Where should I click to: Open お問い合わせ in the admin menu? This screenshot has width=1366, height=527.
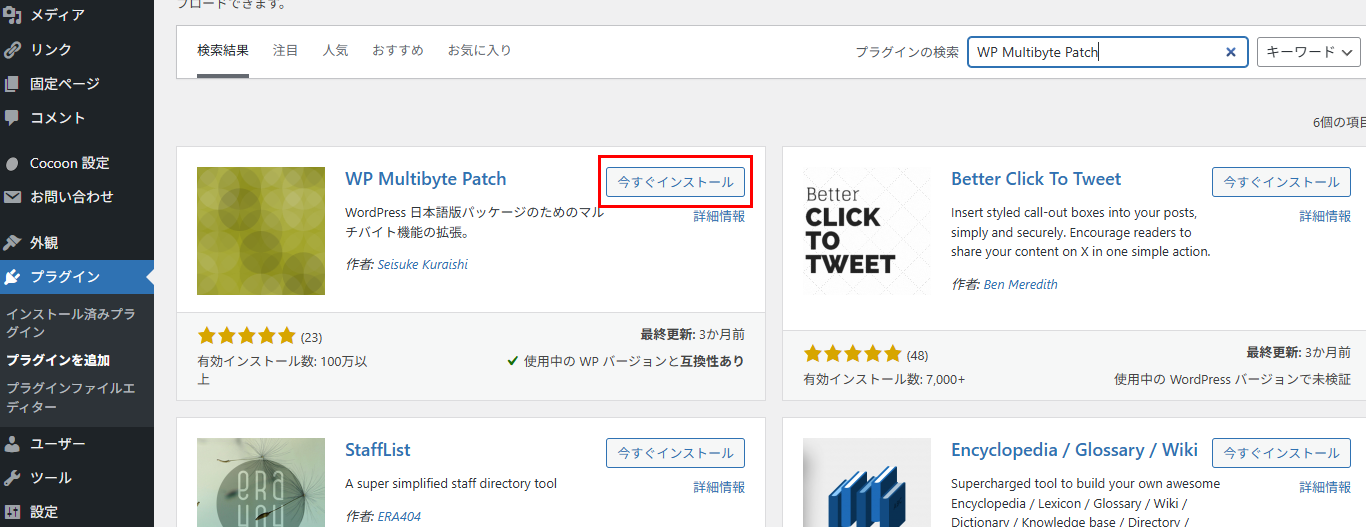[77, 197]
